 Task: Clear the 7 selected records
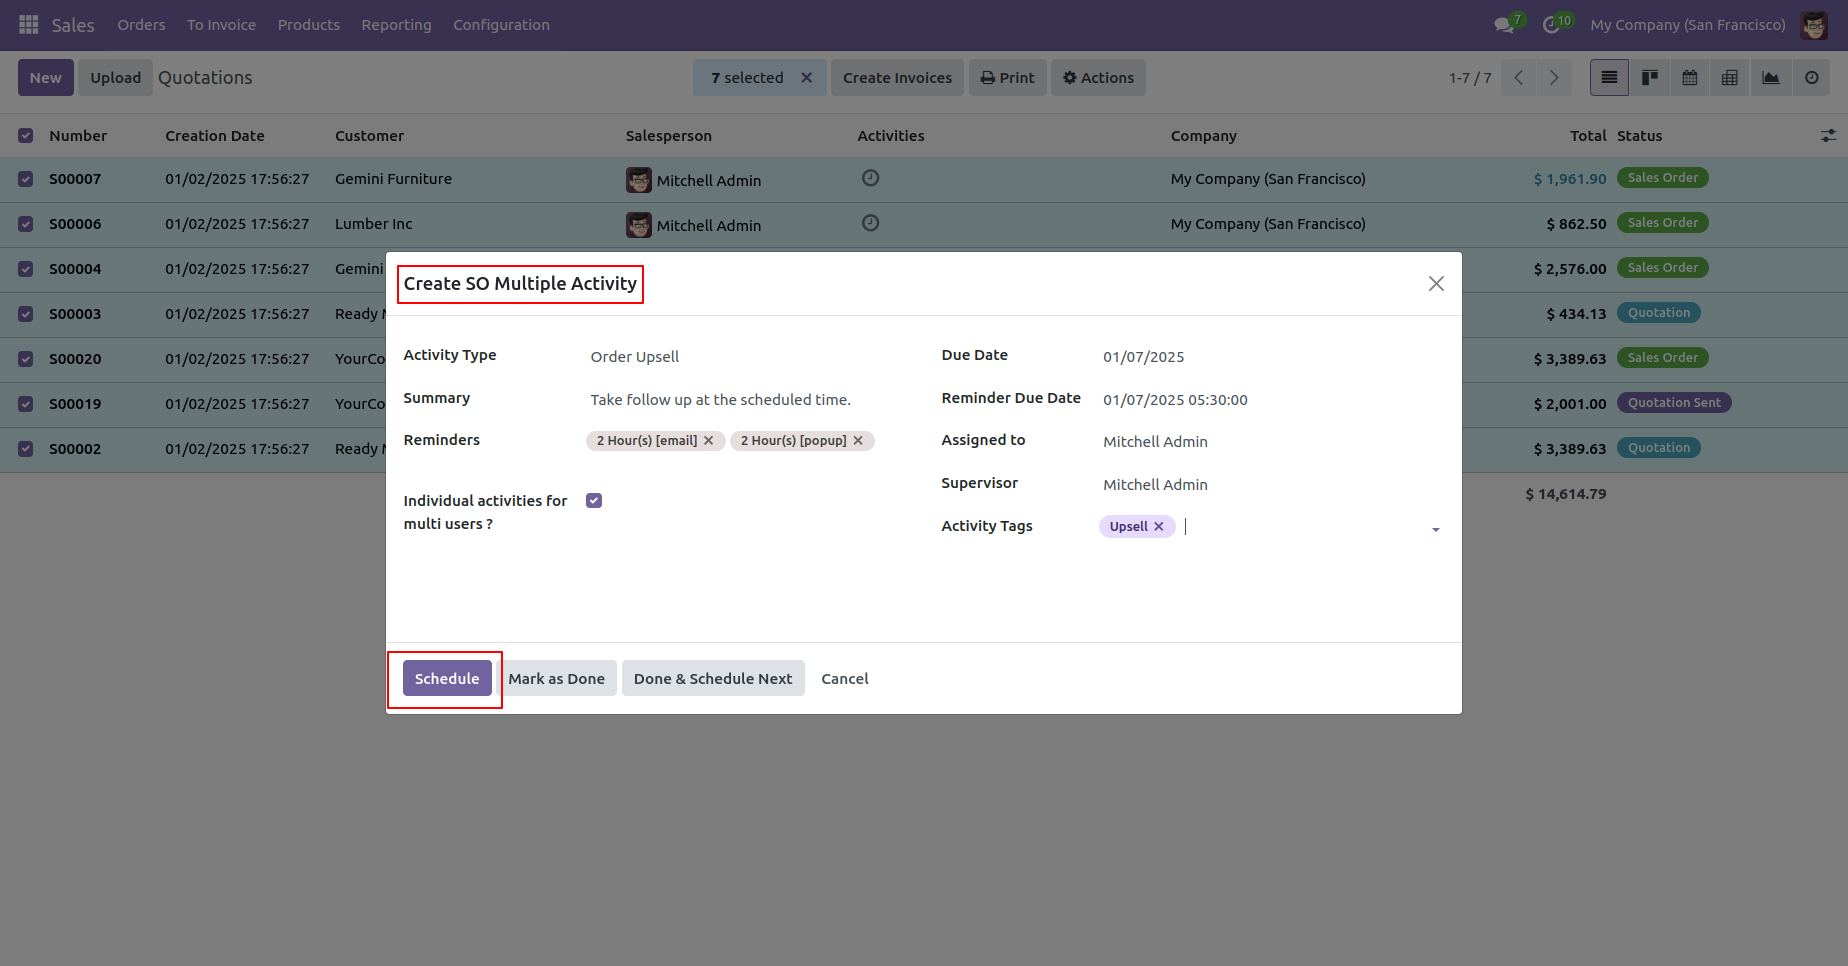point(806,78)
